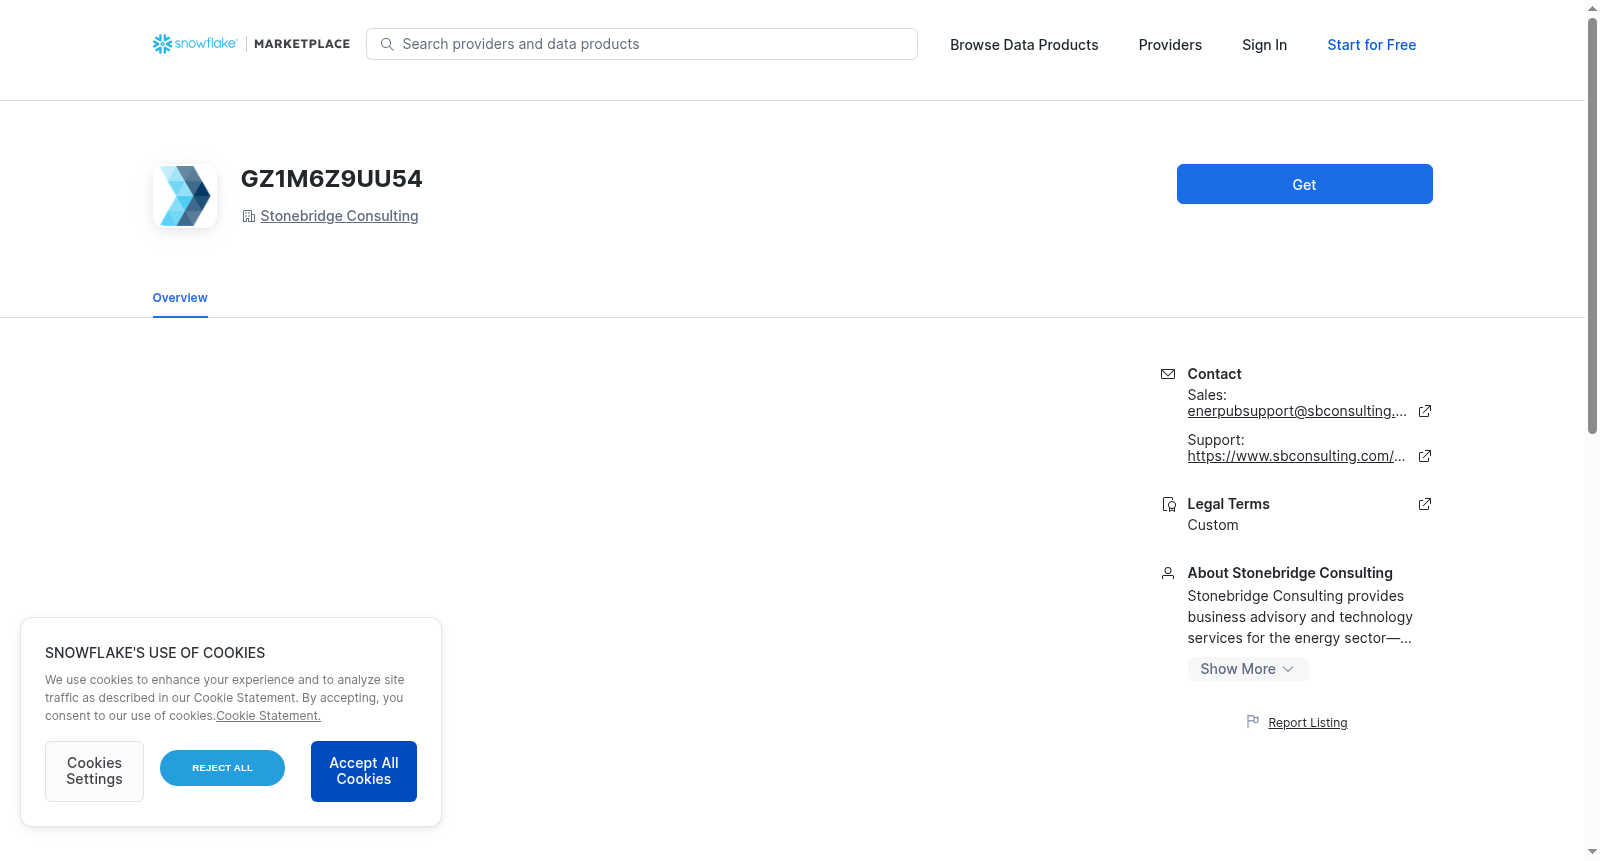Open external link icon next to support URL

[x=1425, y=456]
